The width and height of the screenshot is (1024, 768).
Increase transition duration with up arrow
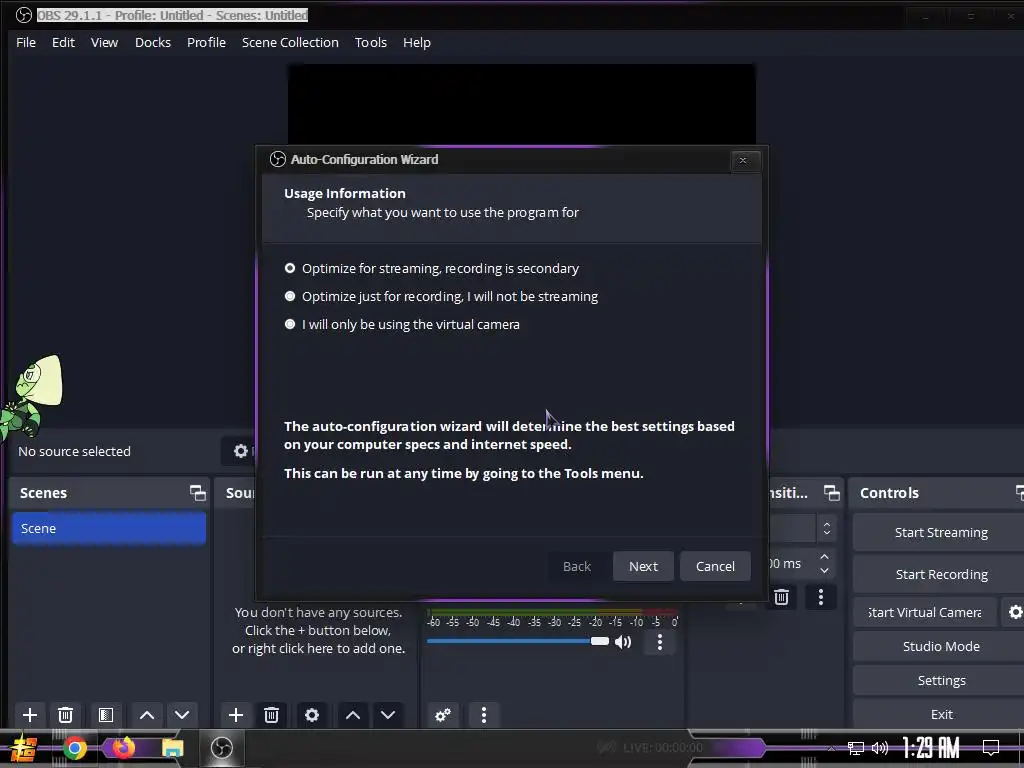tap(825, 557)
